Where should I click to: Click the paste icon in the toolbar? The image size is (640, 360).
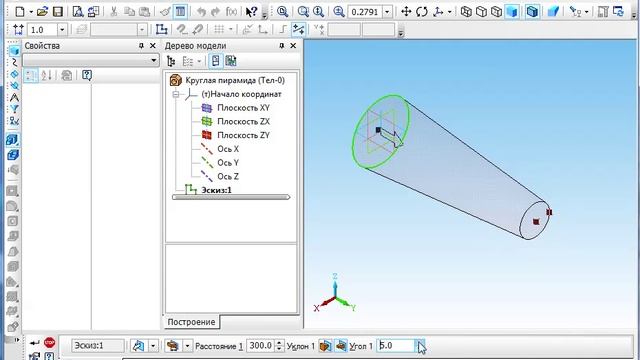coord(144,11)
